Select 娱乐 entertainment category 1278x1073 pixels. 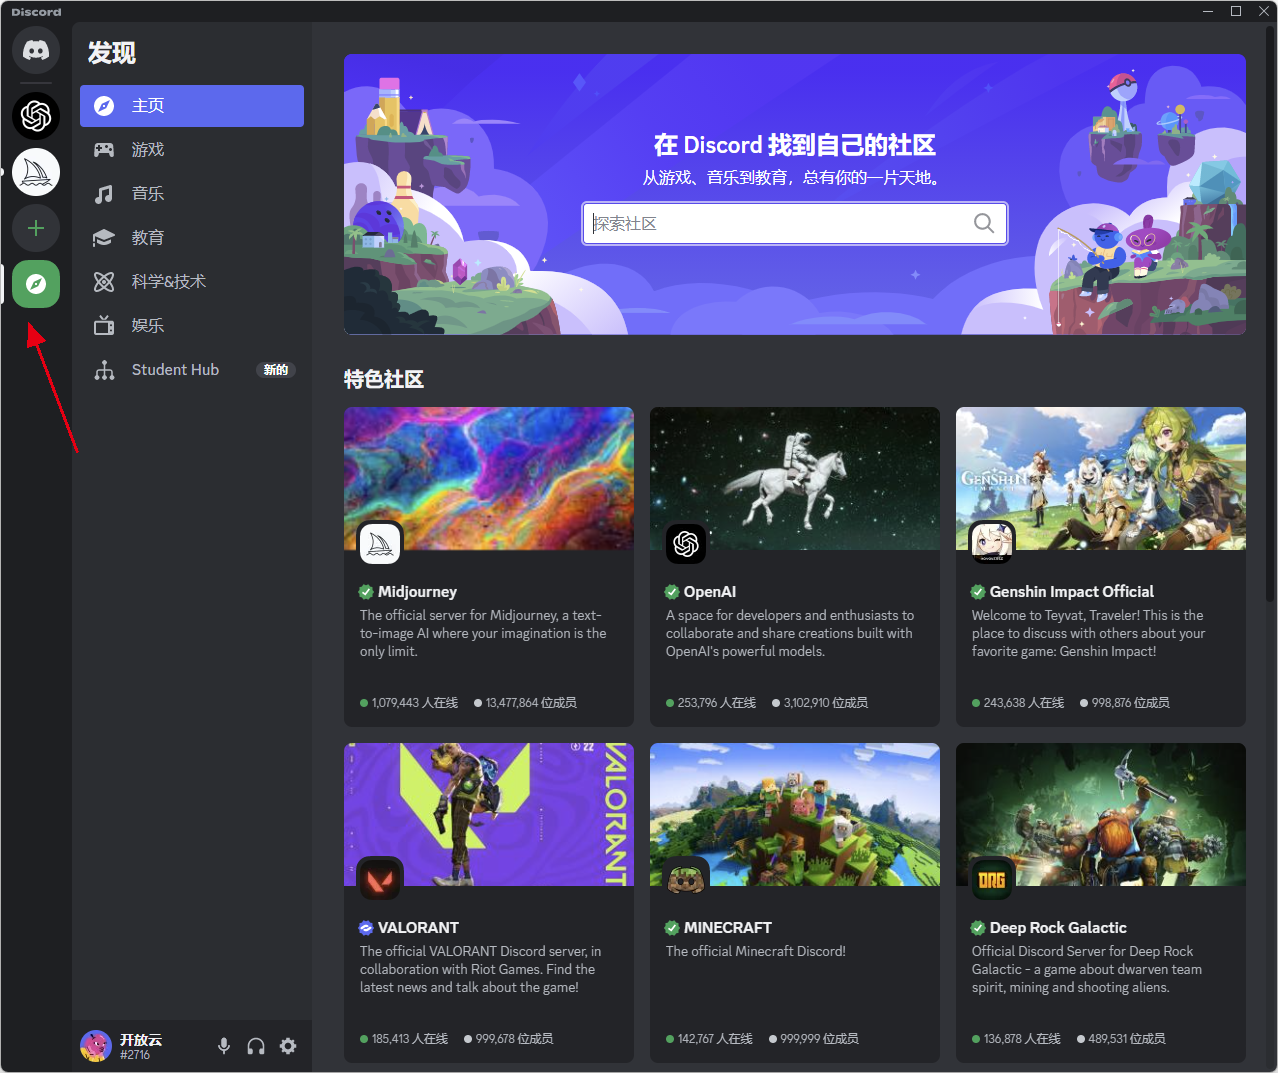click(x=192, y=326)
